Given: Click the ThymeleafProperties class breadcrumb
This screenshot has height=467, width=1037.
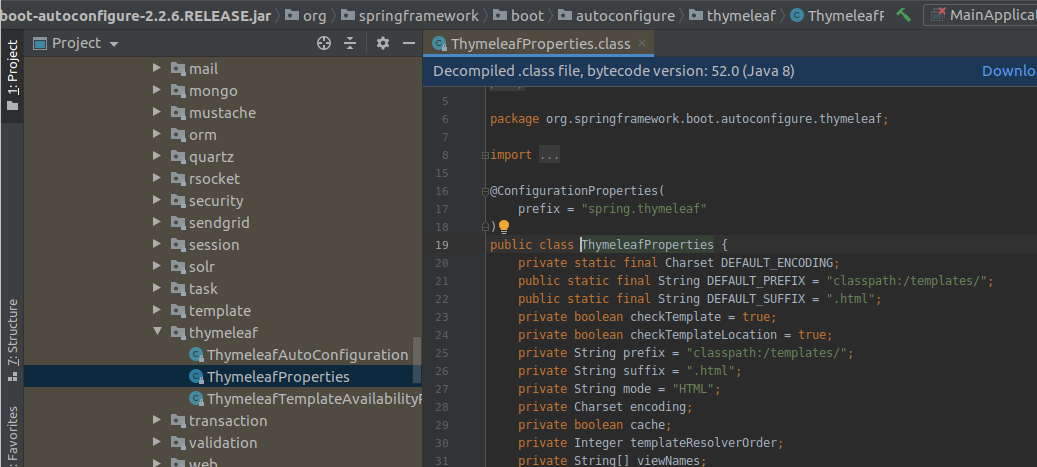Looking at the screenshot, I should (x=837, y=15).
